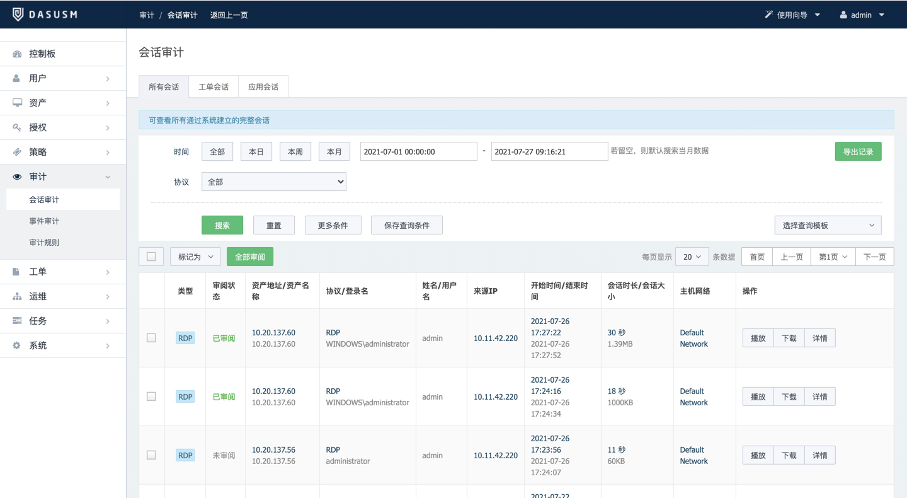Open the 选择查询模板 template dropdown
The height and width of the screenshot is (498, 908).
pos(828,225)
